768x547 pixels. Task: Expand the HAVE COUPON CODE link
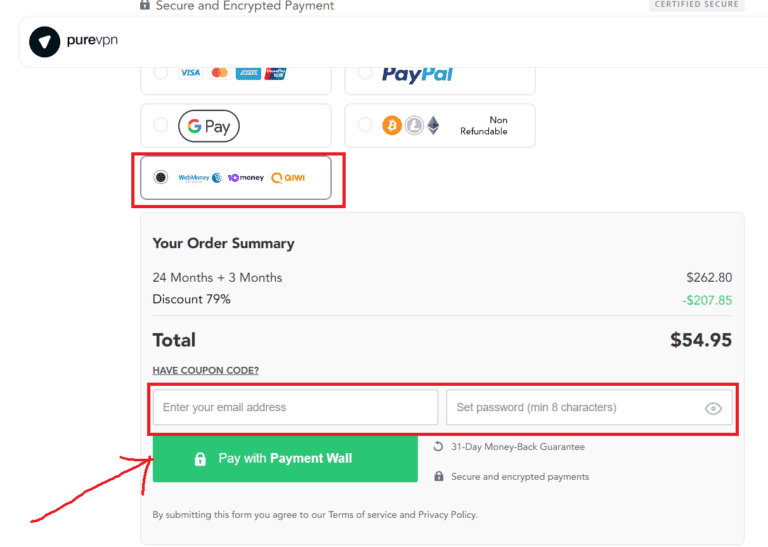[205, 371]
